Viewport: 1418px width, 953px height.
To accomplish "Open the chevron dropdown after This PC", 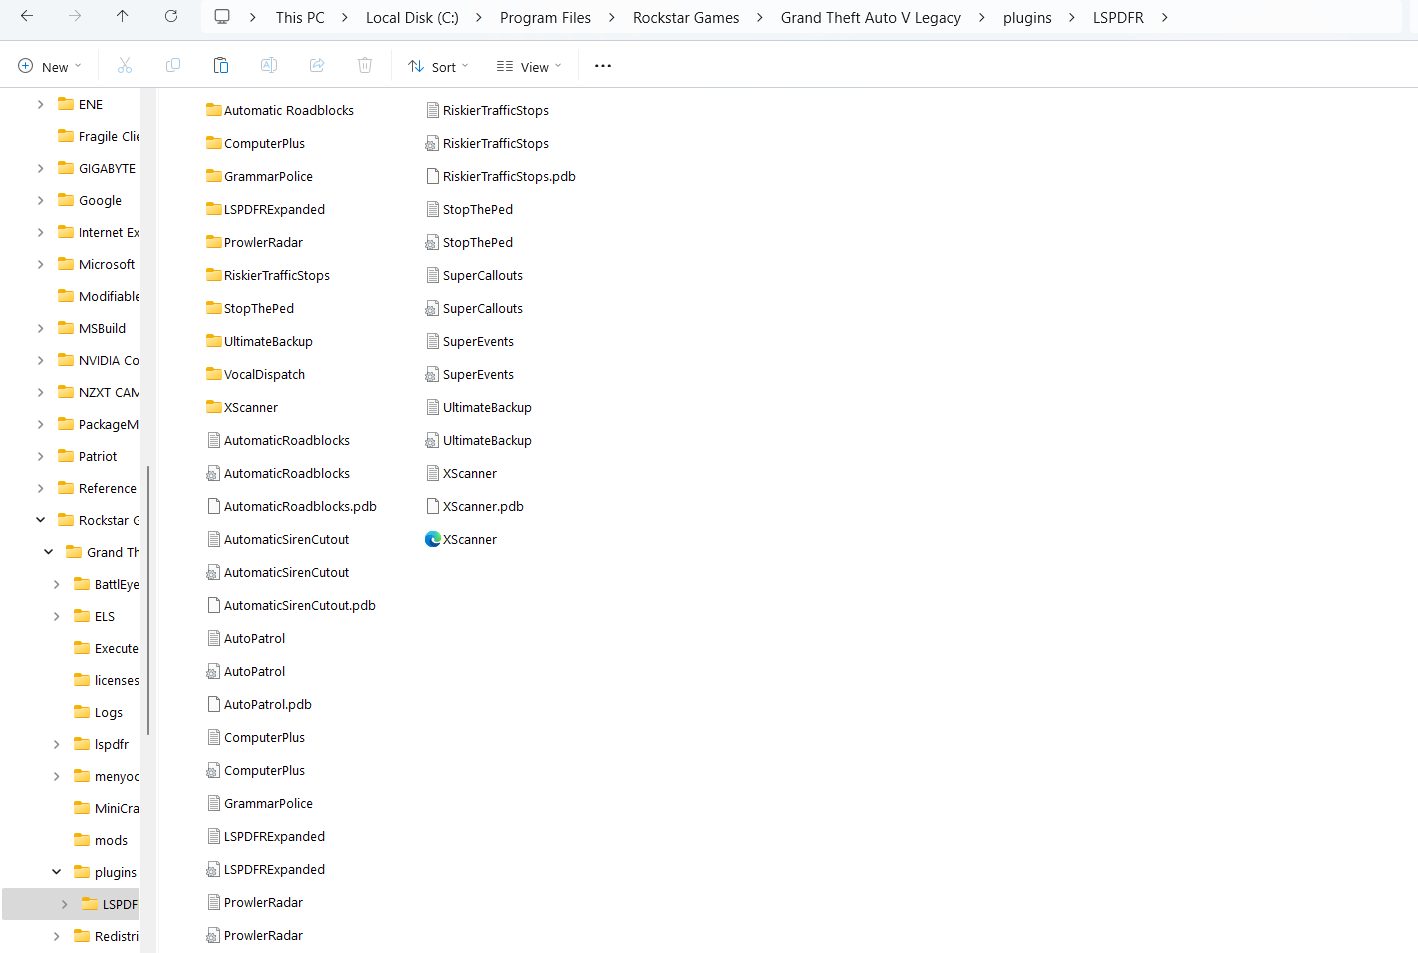I will tap(345, 17).
